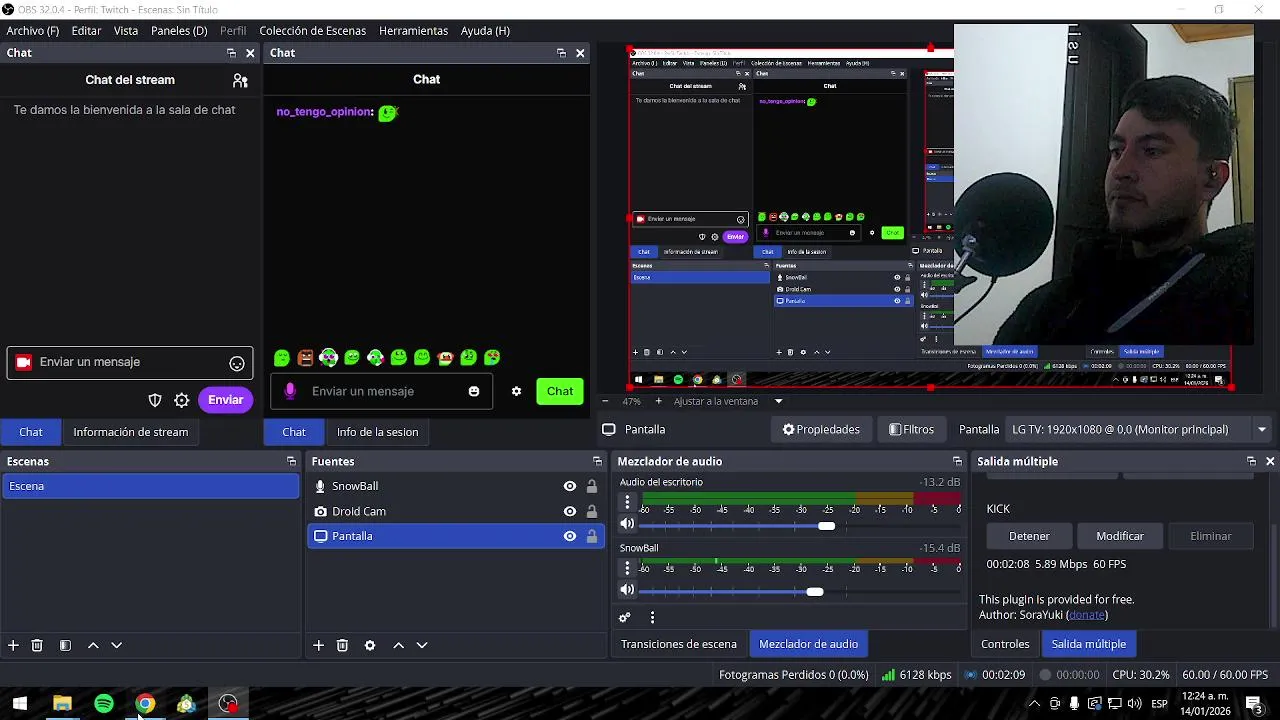Open File Explorer from the taskbar

(x=62, y=704)
